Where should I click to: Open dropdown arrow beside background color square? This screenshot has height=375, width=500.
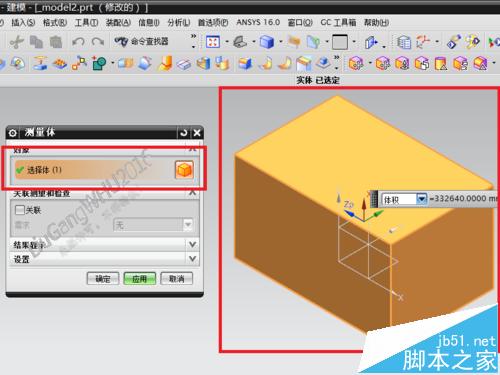pos(354,42)
